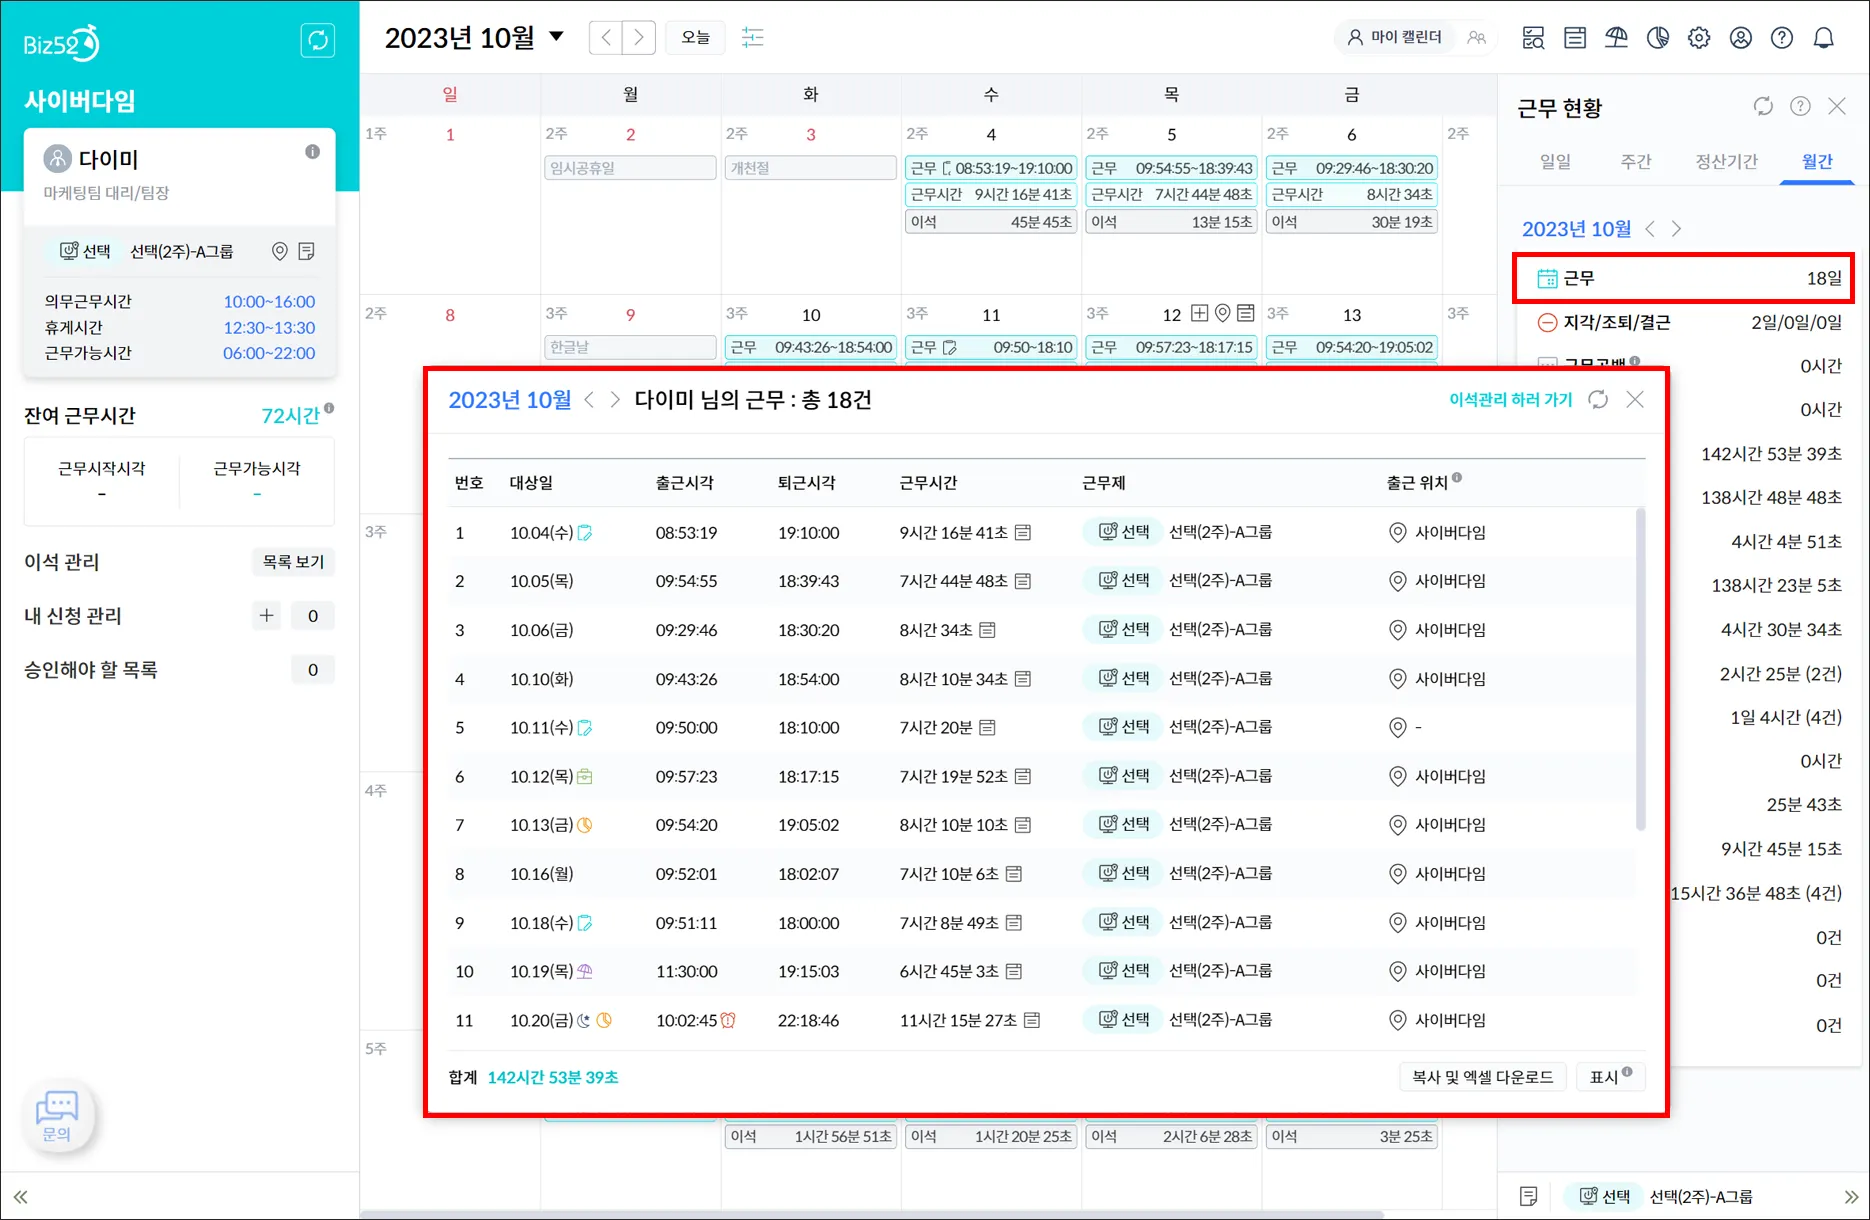Go to the previous month in the calendar

(606, 38)
